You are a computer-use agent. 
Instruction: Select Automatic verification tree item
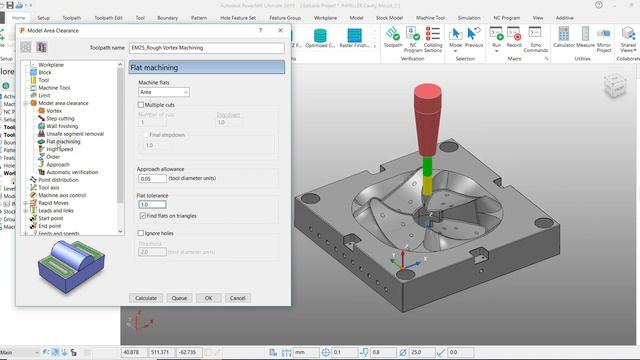[x=72, y=172]
